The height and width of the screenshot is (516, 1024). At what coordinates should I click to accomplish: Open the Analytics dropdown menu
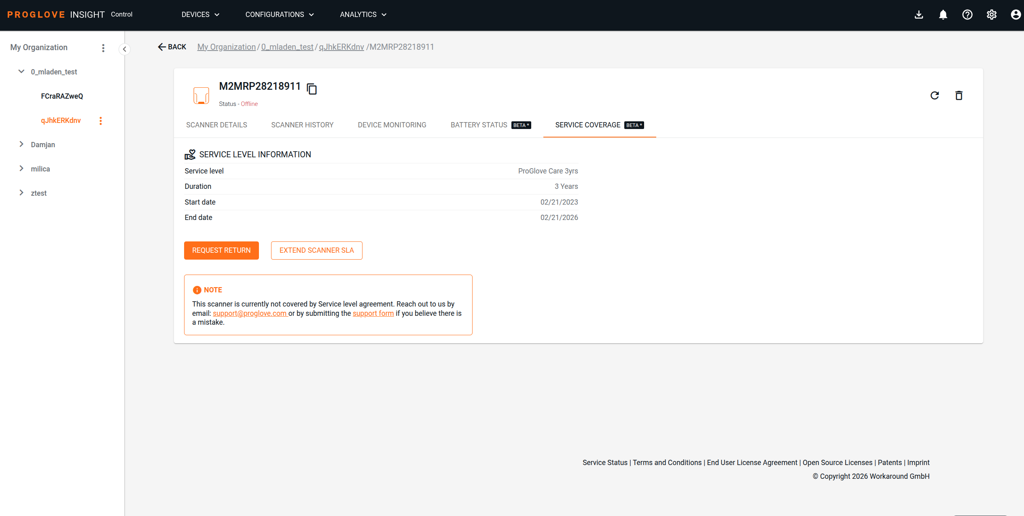(363, 14)
